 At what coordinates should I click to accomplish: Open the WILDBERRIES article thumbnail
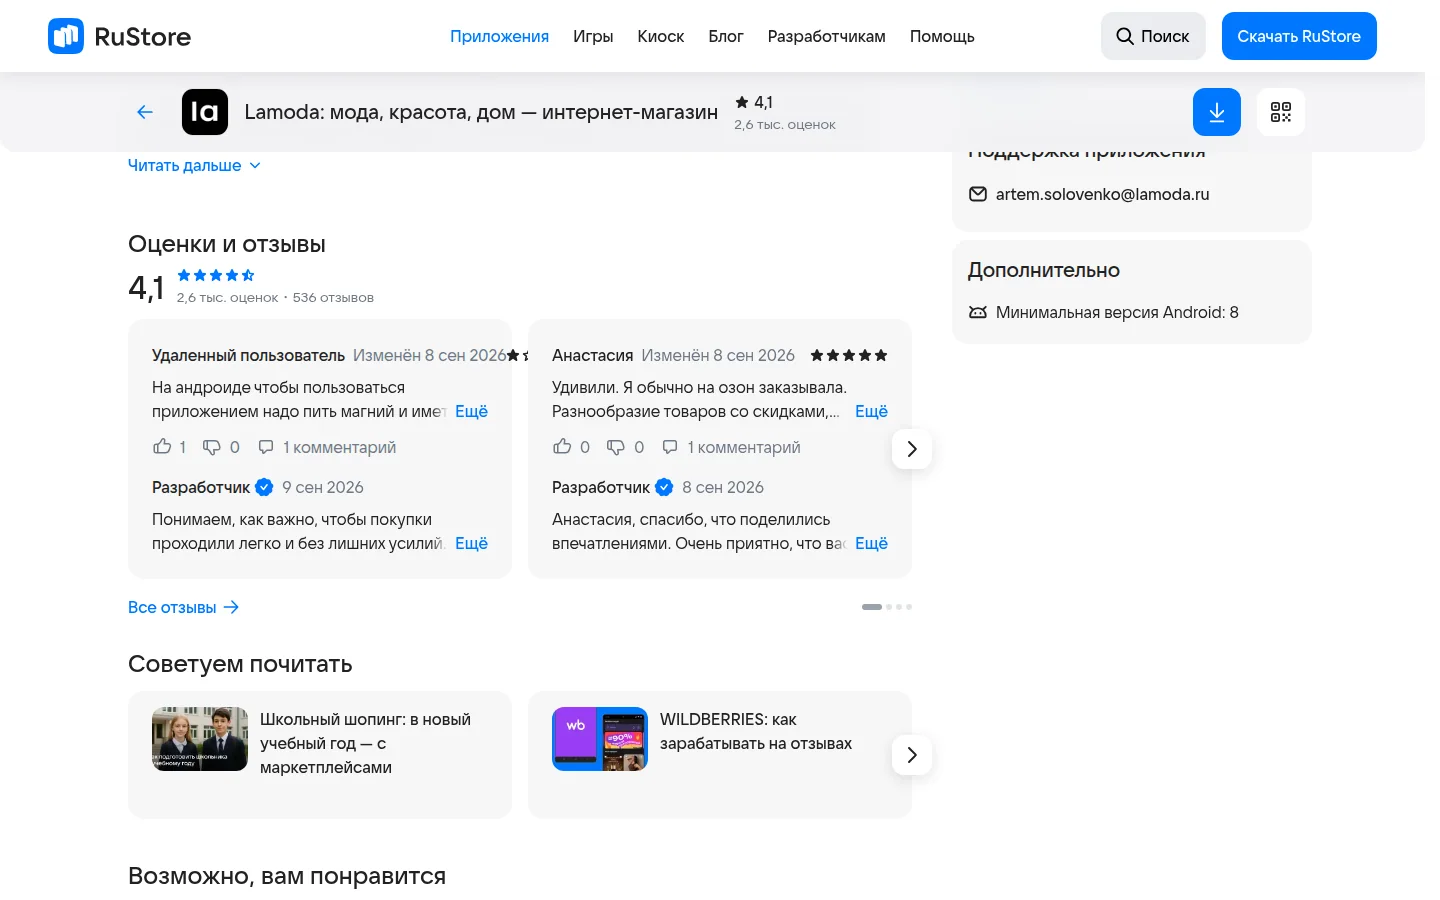[x=600, y=739]
